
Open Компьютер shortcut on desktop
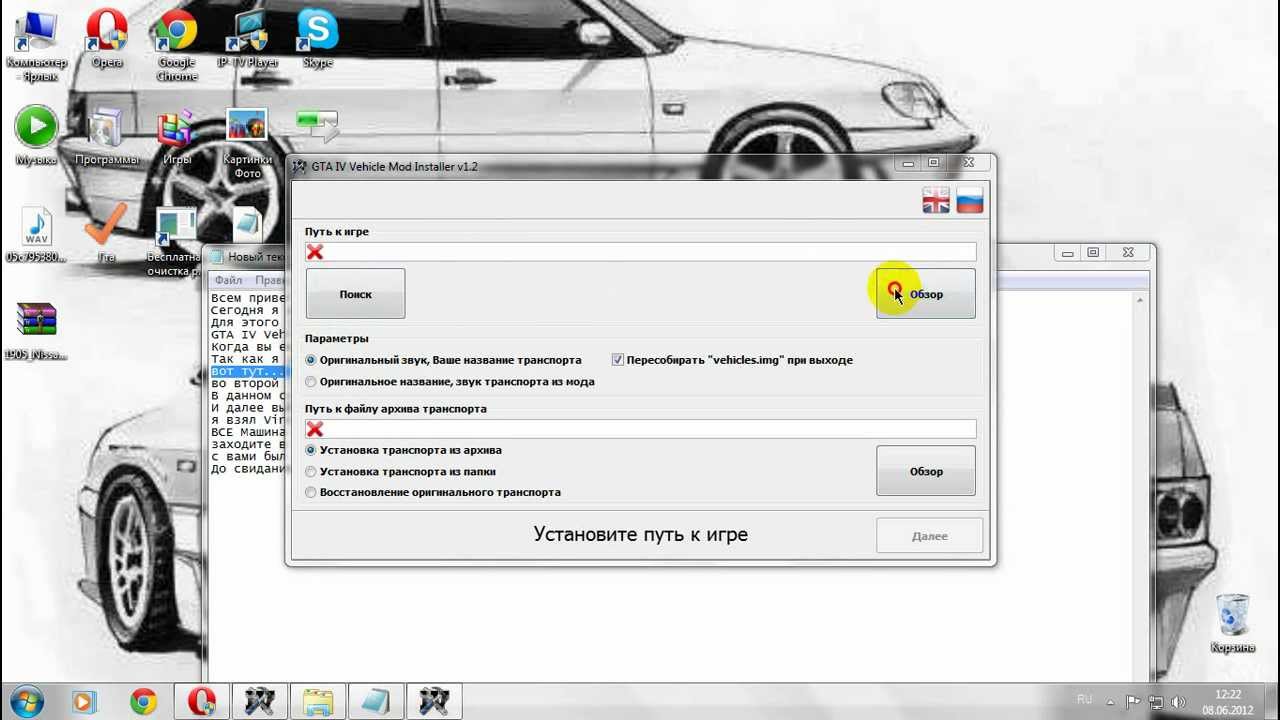pos(36,46)
